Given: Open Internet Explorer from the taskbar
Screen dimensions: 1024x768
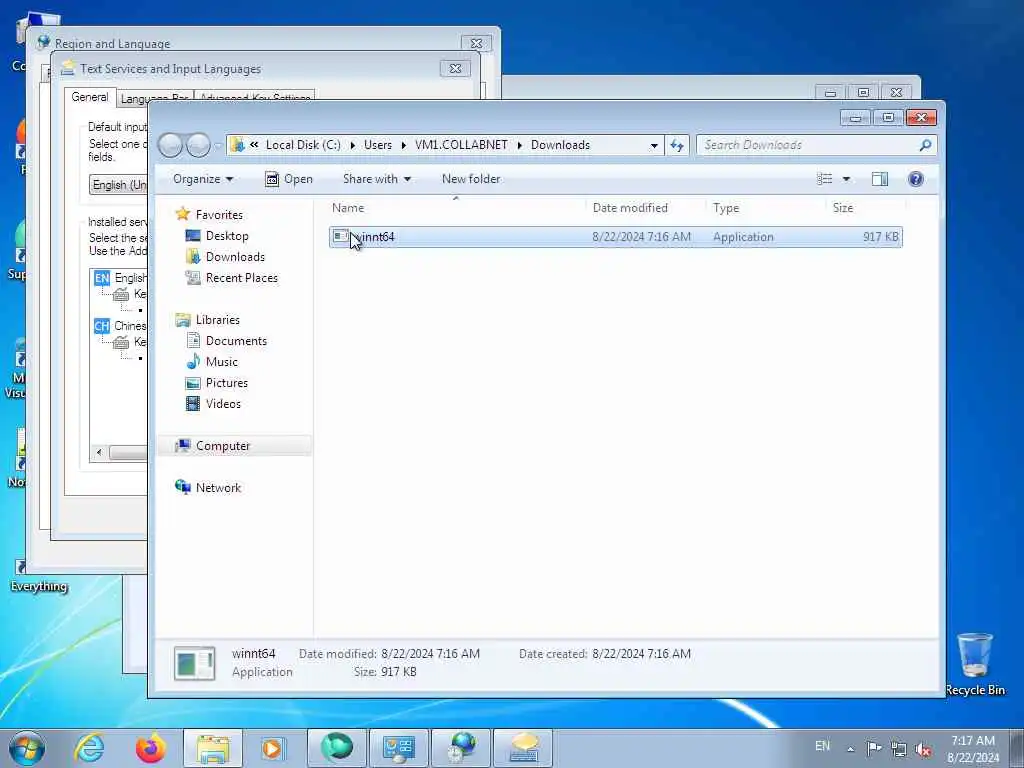Looking at the screenshot, I should point(88,748).
